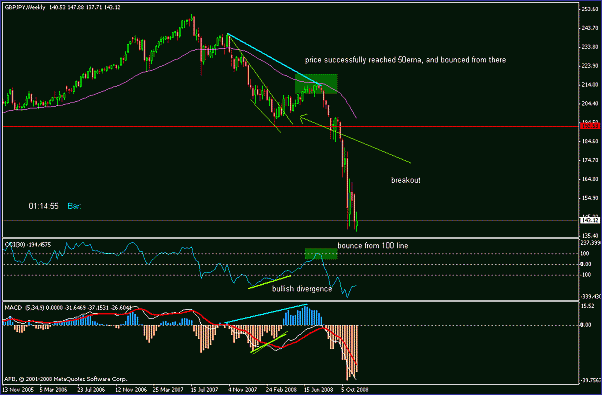Click the green rectangle in the CCI panel
This screenshot has width=602, height=395.
click(321, 254)
